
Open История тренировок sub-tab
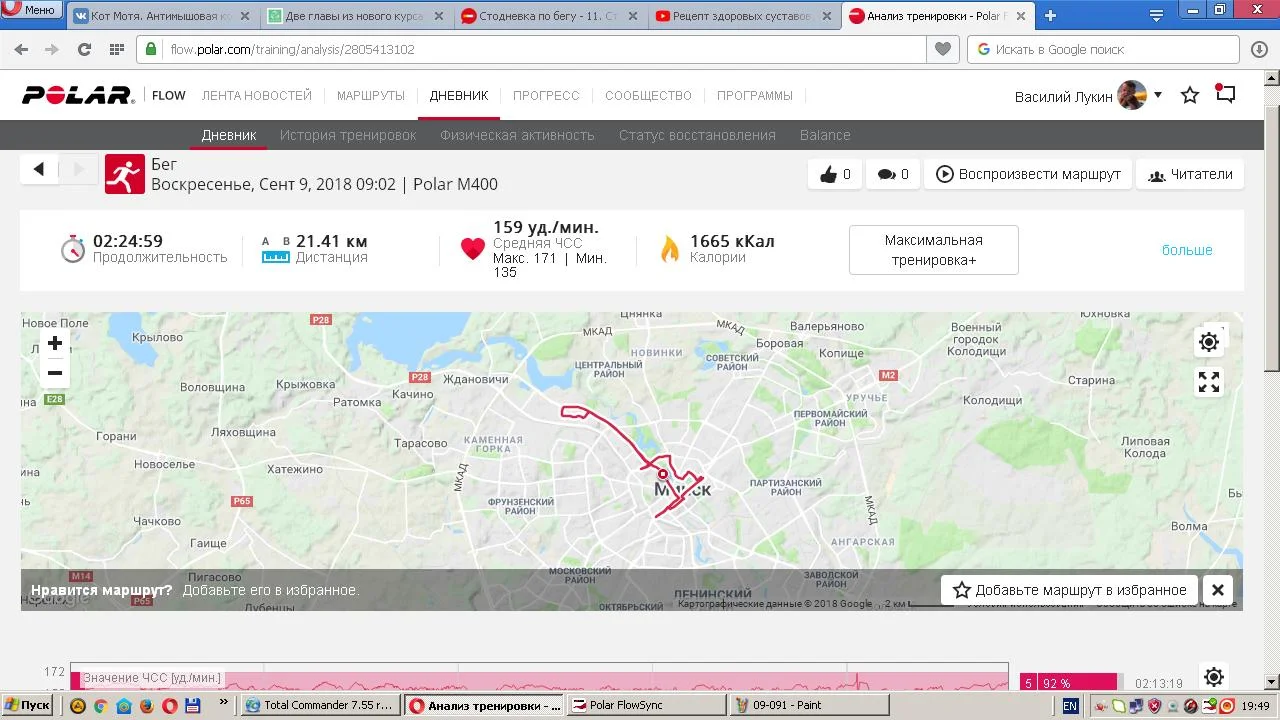pos(348,135)
